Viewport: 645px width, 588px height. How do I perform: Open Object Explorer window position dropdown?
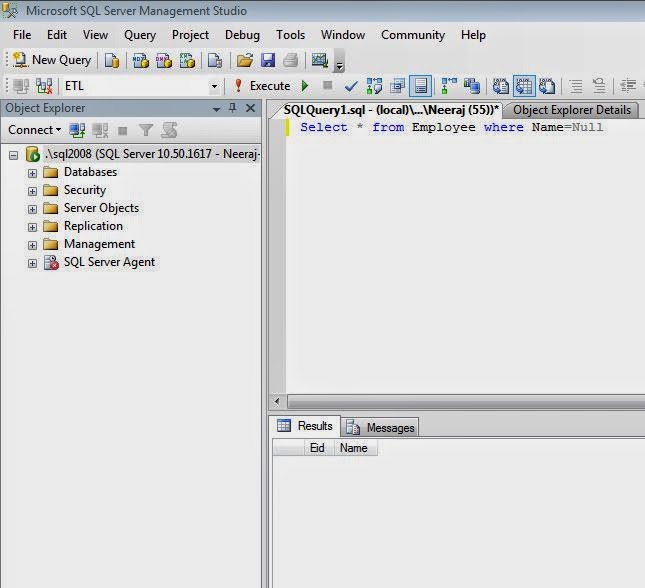(x=216, y=109)
